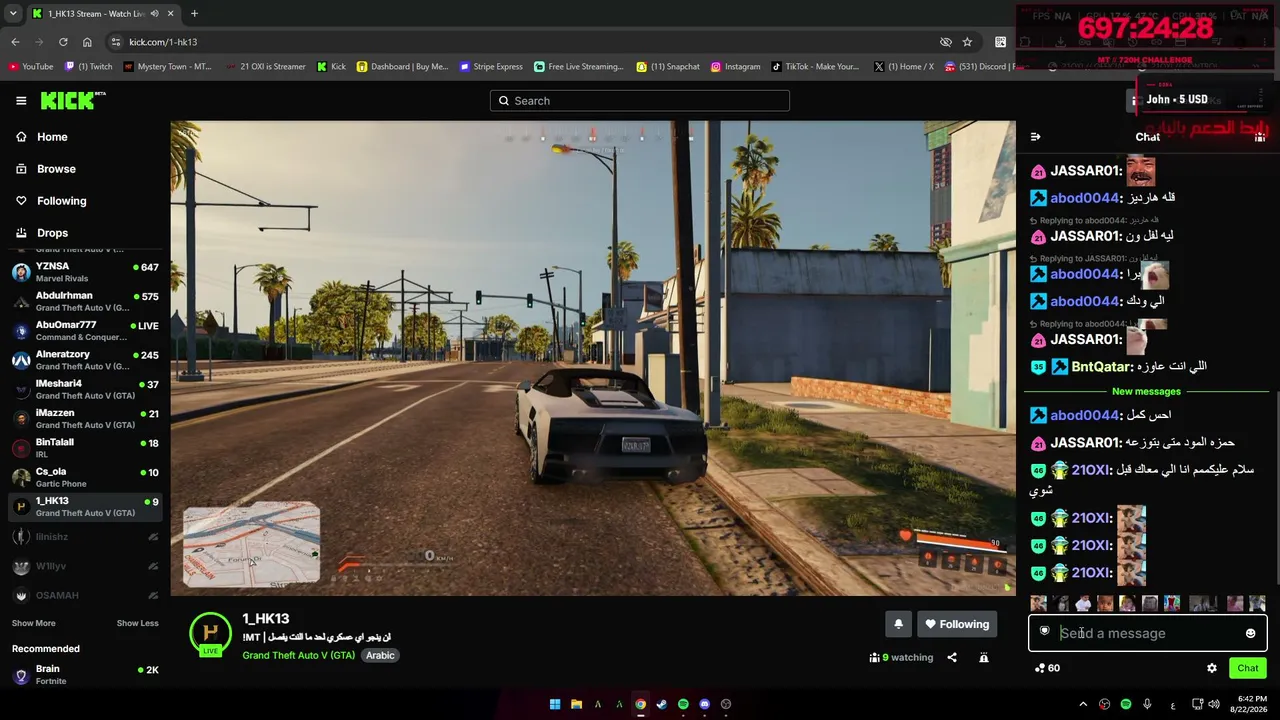
Task: Go back using the browser back arrow
Action: (x=15, y=42)
